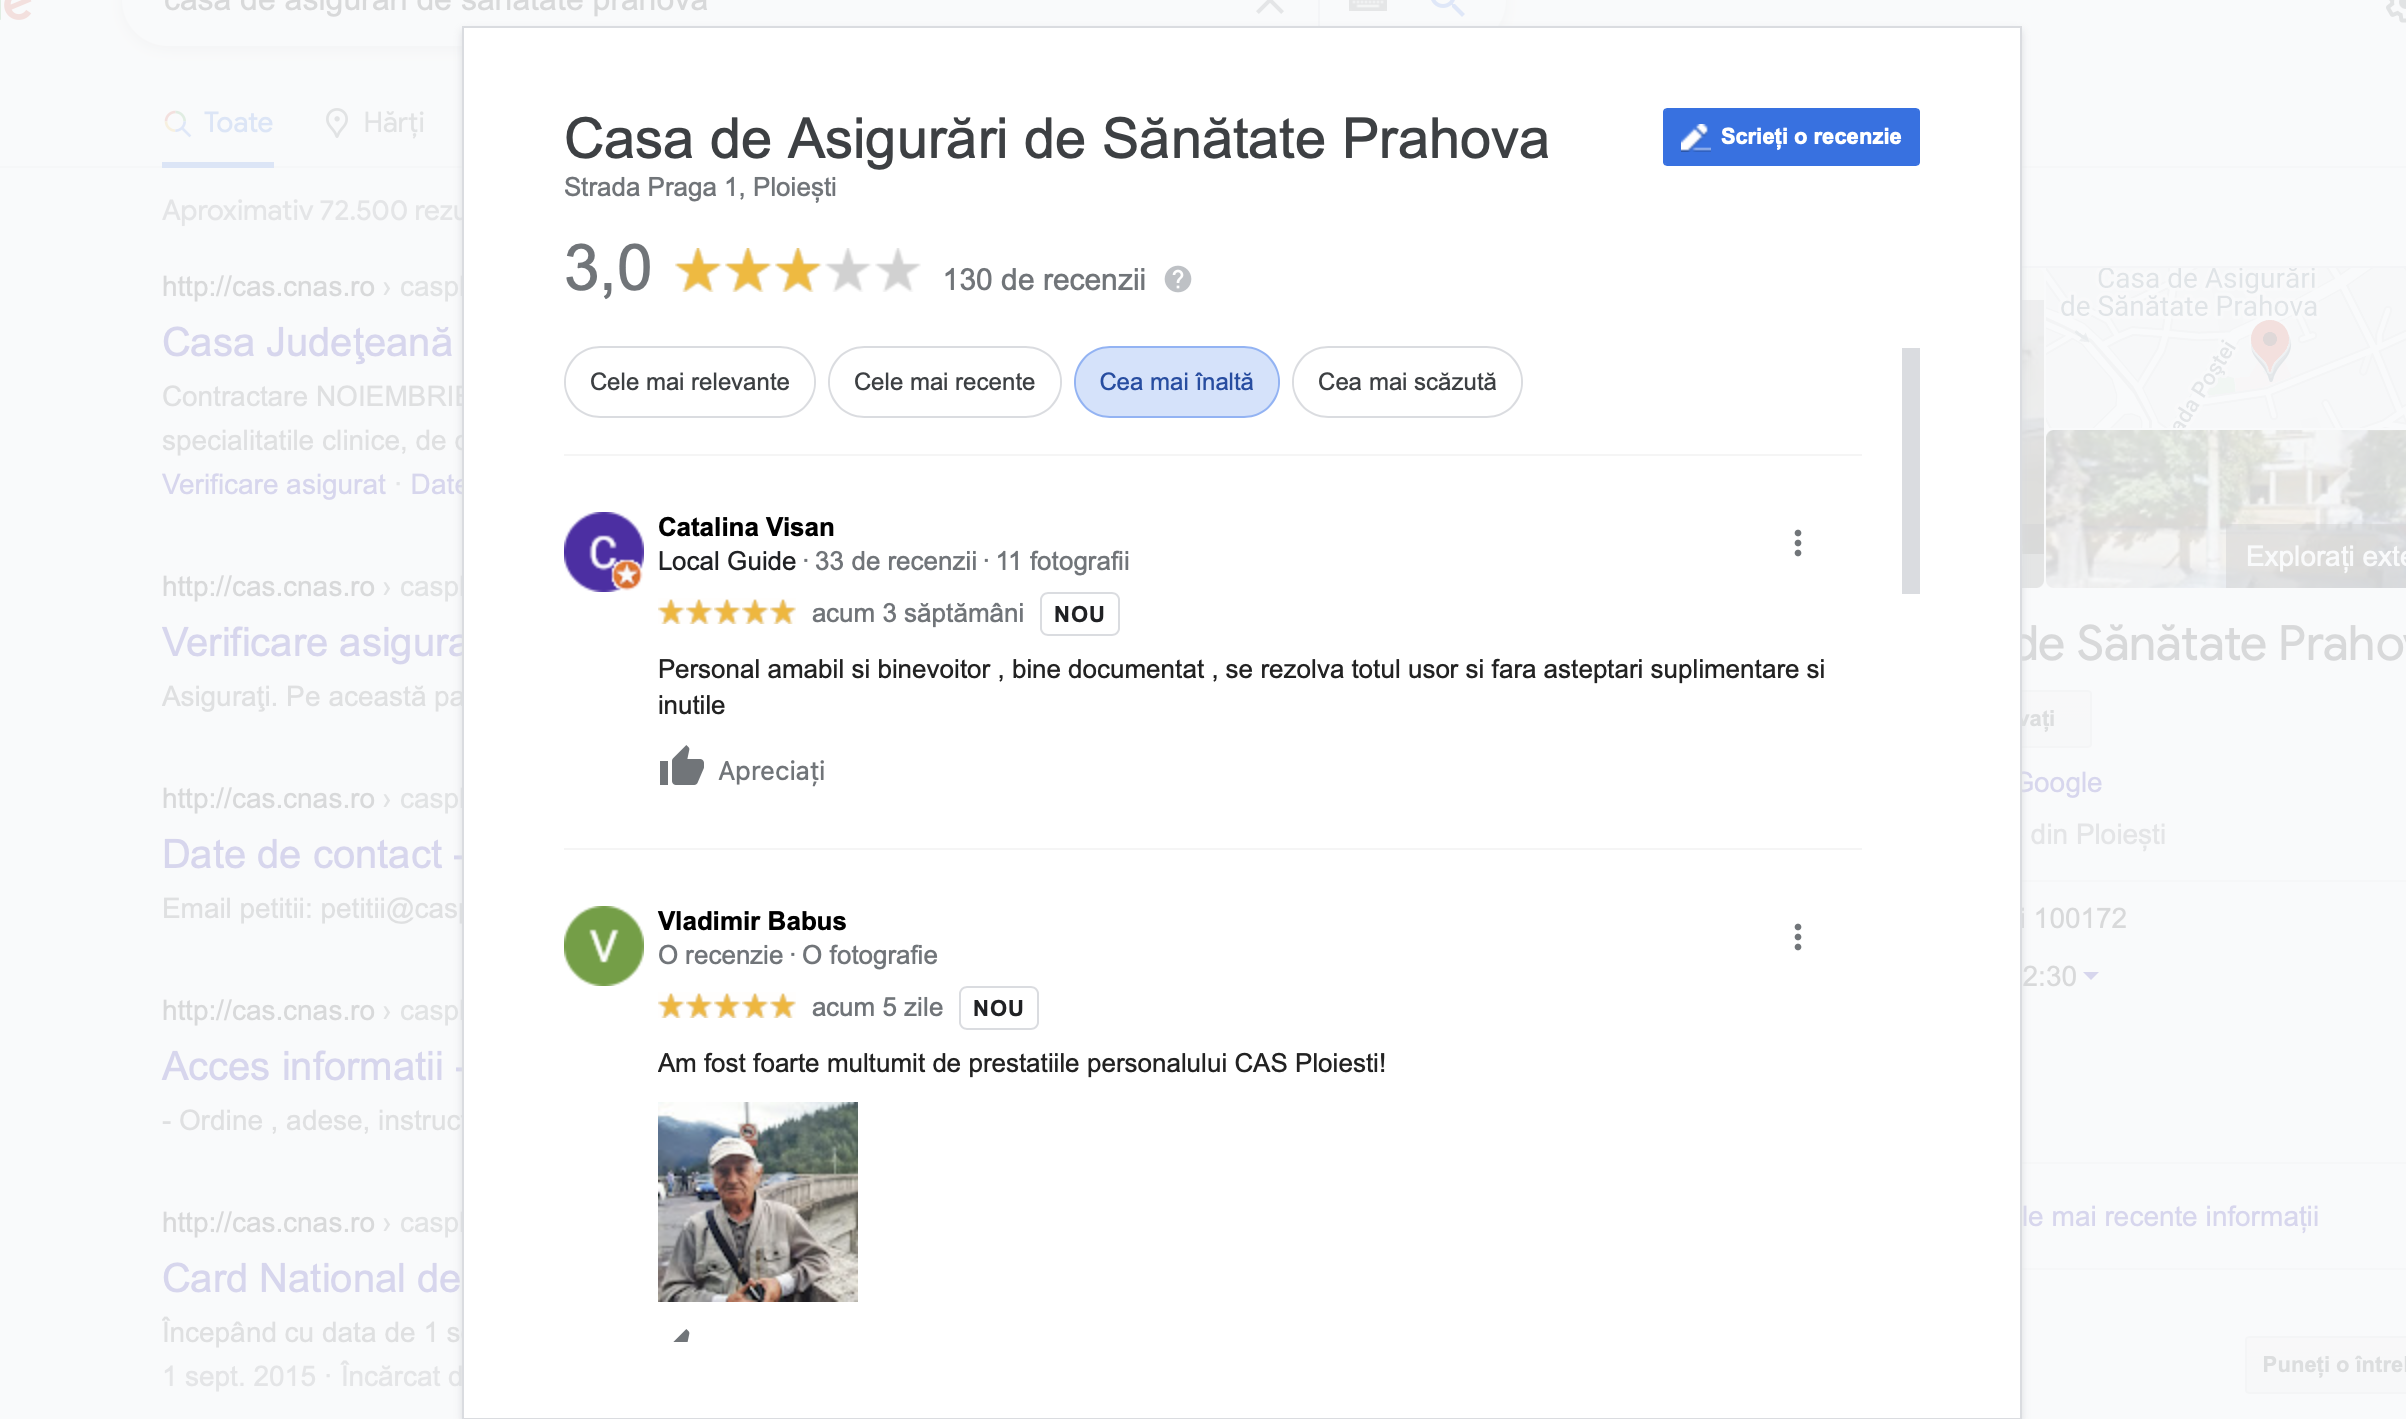Select the Cea mai scăzută filter
Screen dimensions: 2406x1419
tap(1407, 382)
